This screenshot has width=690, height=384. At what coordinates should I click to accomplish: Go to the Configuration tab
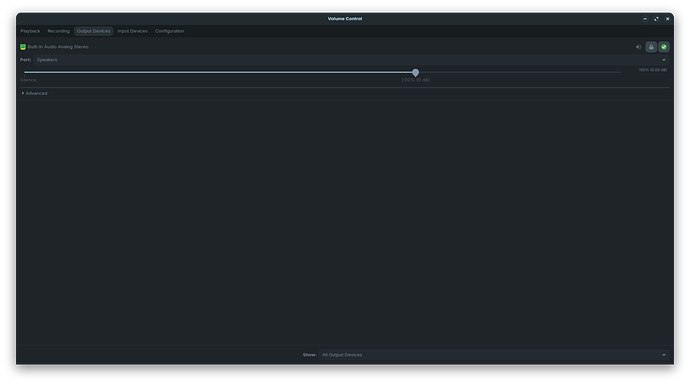click(169, 31)
